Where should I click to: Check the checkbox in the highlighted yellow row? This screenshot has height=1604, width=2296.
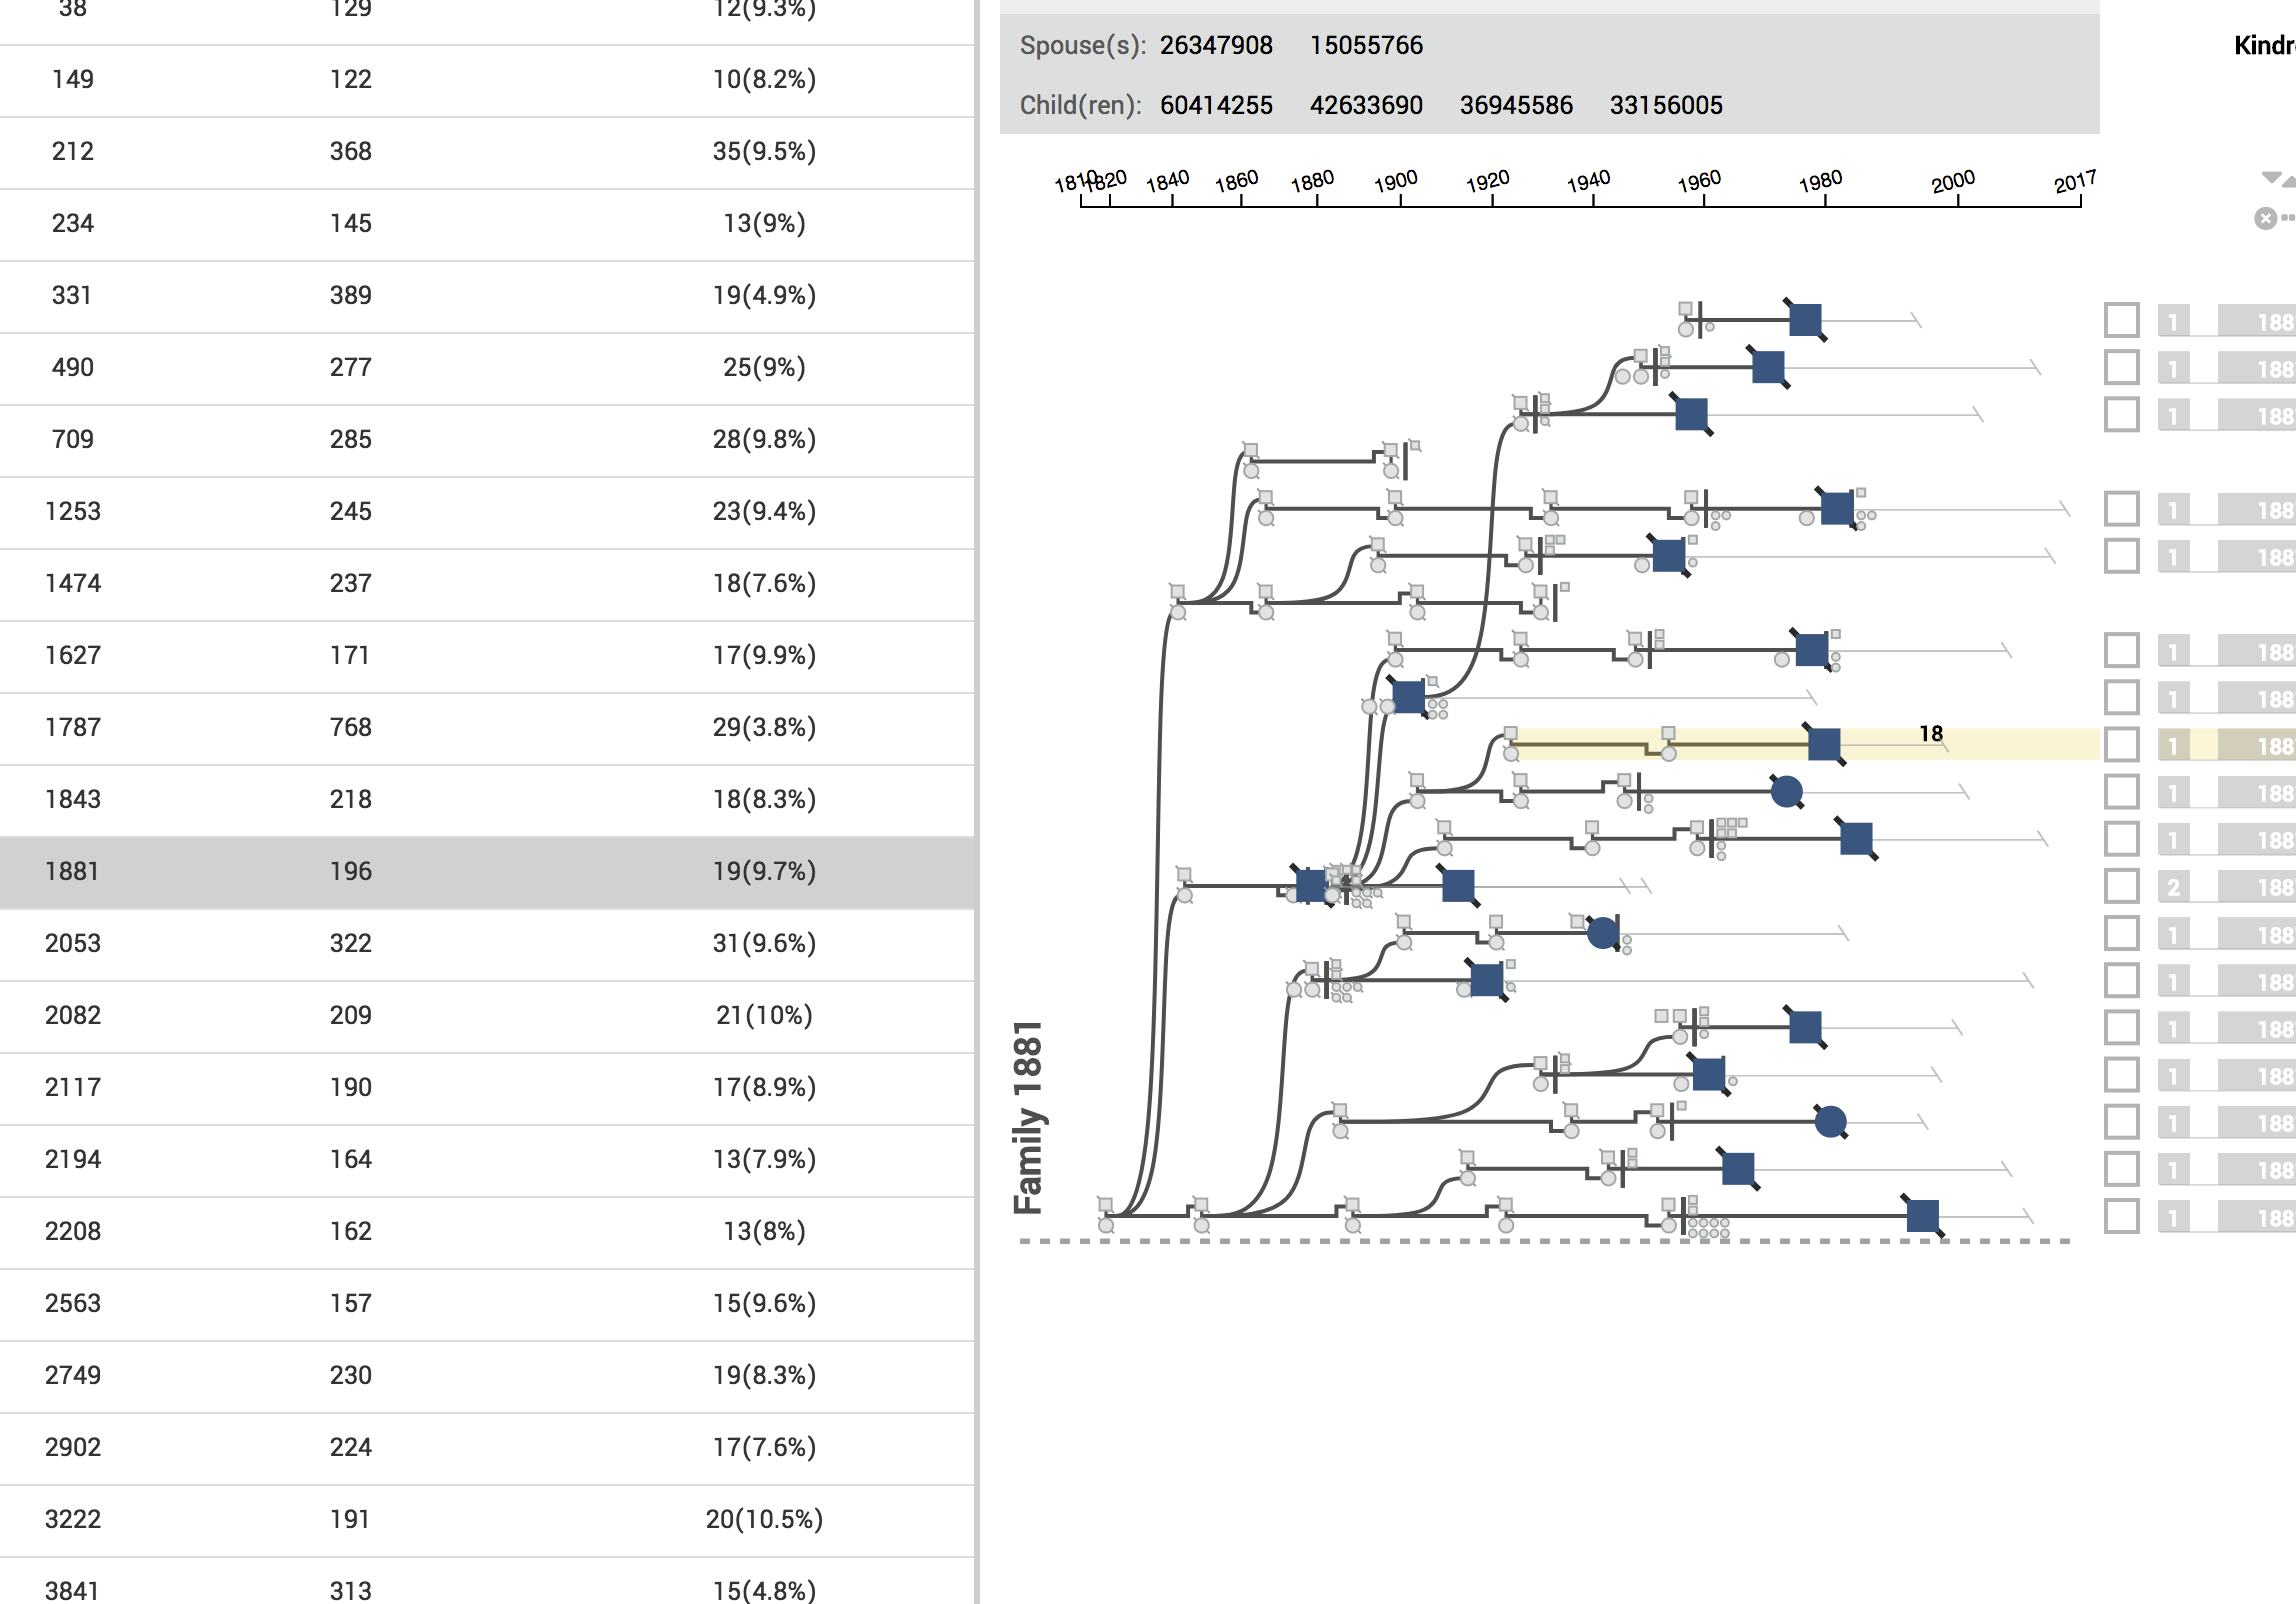(x=2121, y=744)
